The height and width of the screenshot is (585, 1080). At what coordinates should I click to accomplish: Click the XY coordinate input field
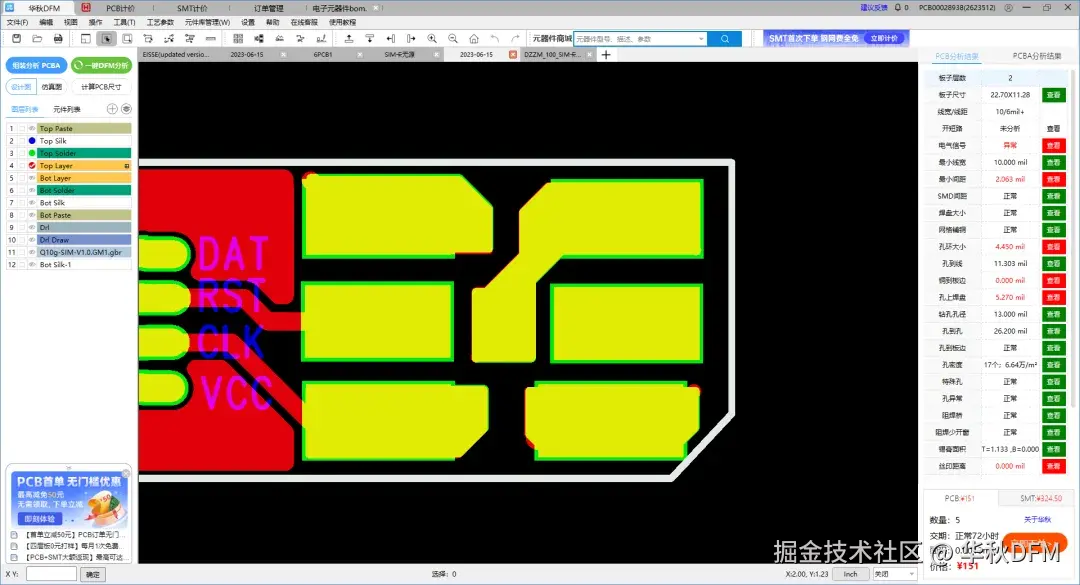51,574
